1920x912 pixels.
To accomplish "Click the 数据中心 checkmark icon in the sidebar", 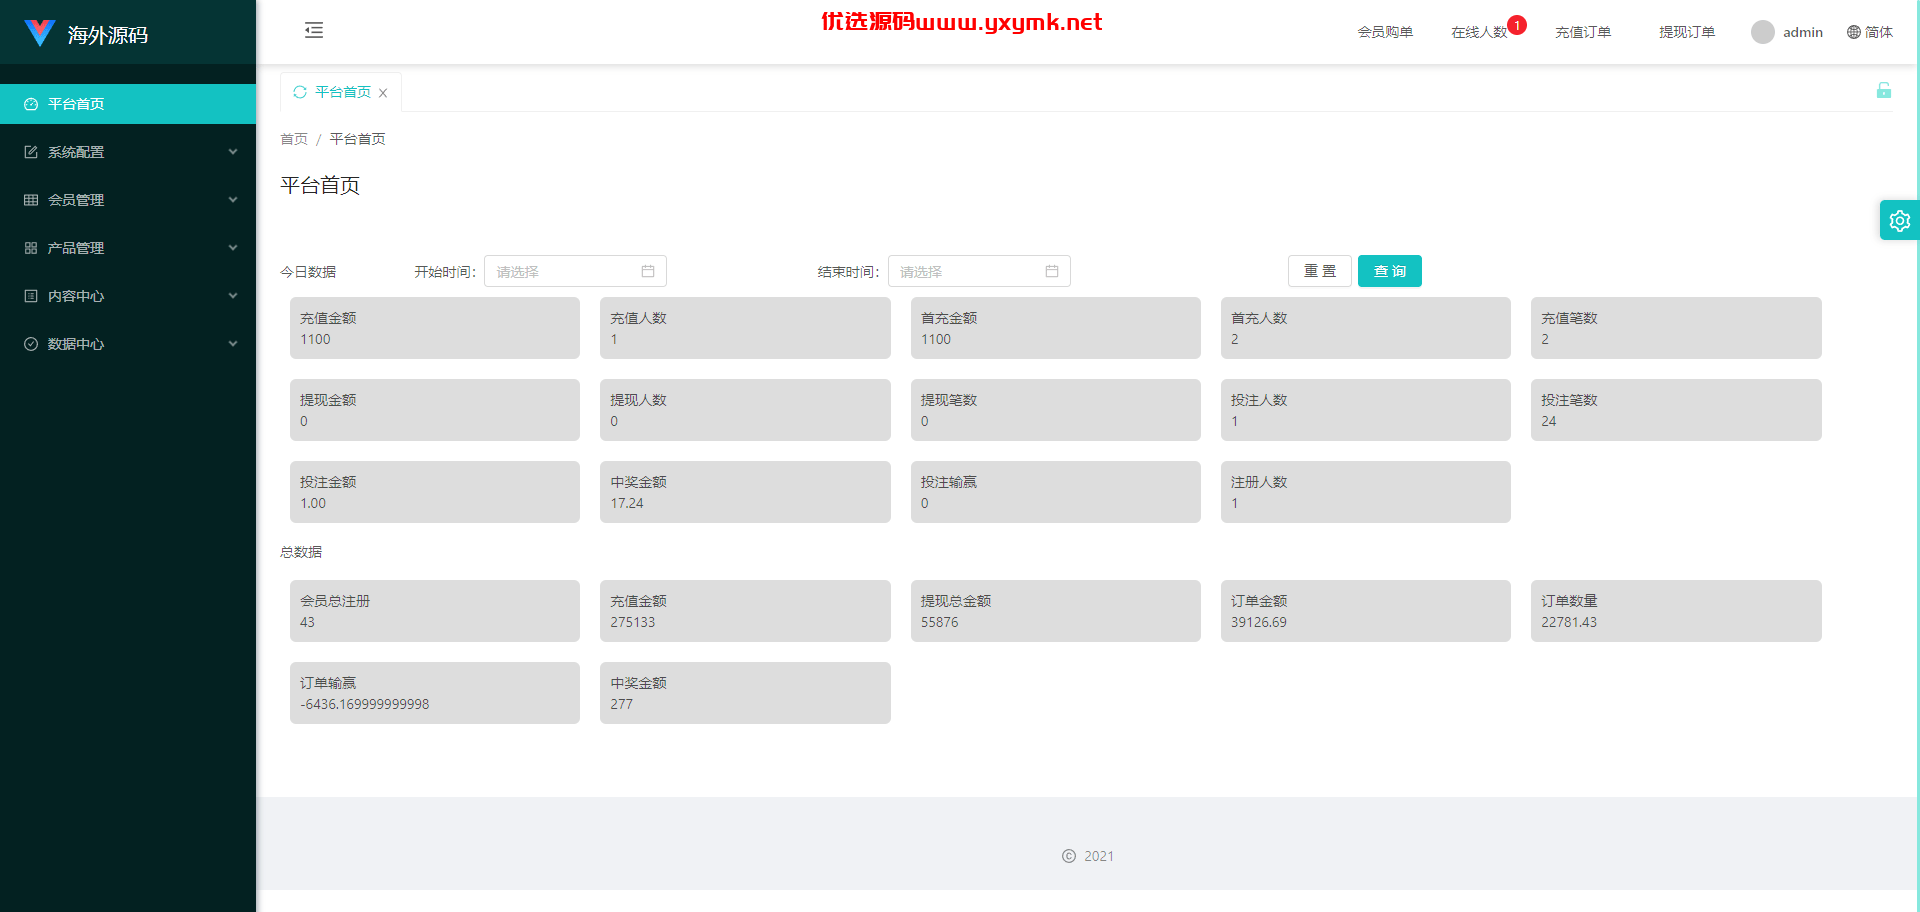I will [31, 344].
